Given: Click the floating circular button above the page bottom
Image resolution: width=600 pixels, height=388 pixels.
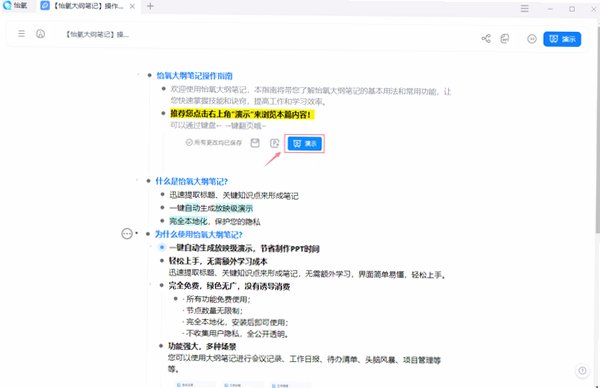Looking at the screenshot, I should coord(582,370).
